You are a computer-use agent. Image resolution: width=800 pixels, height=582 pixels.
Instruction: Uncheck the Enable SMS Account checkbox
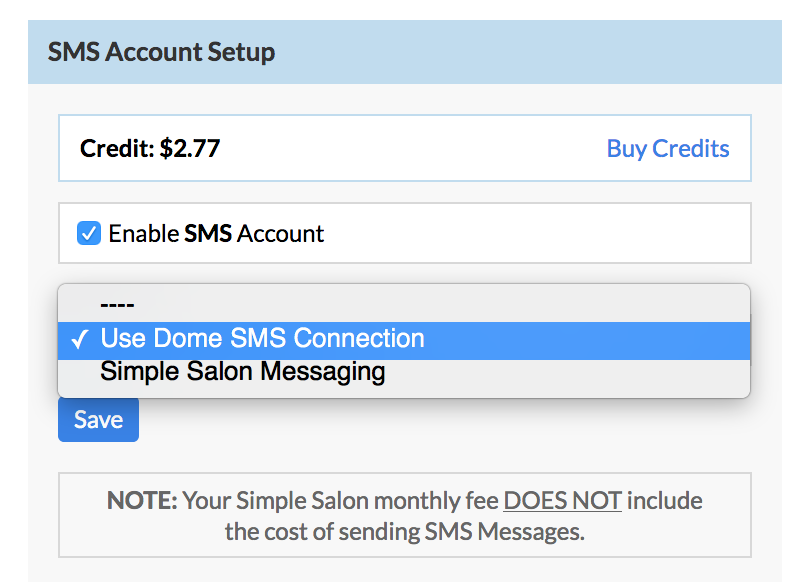point(89,233)
